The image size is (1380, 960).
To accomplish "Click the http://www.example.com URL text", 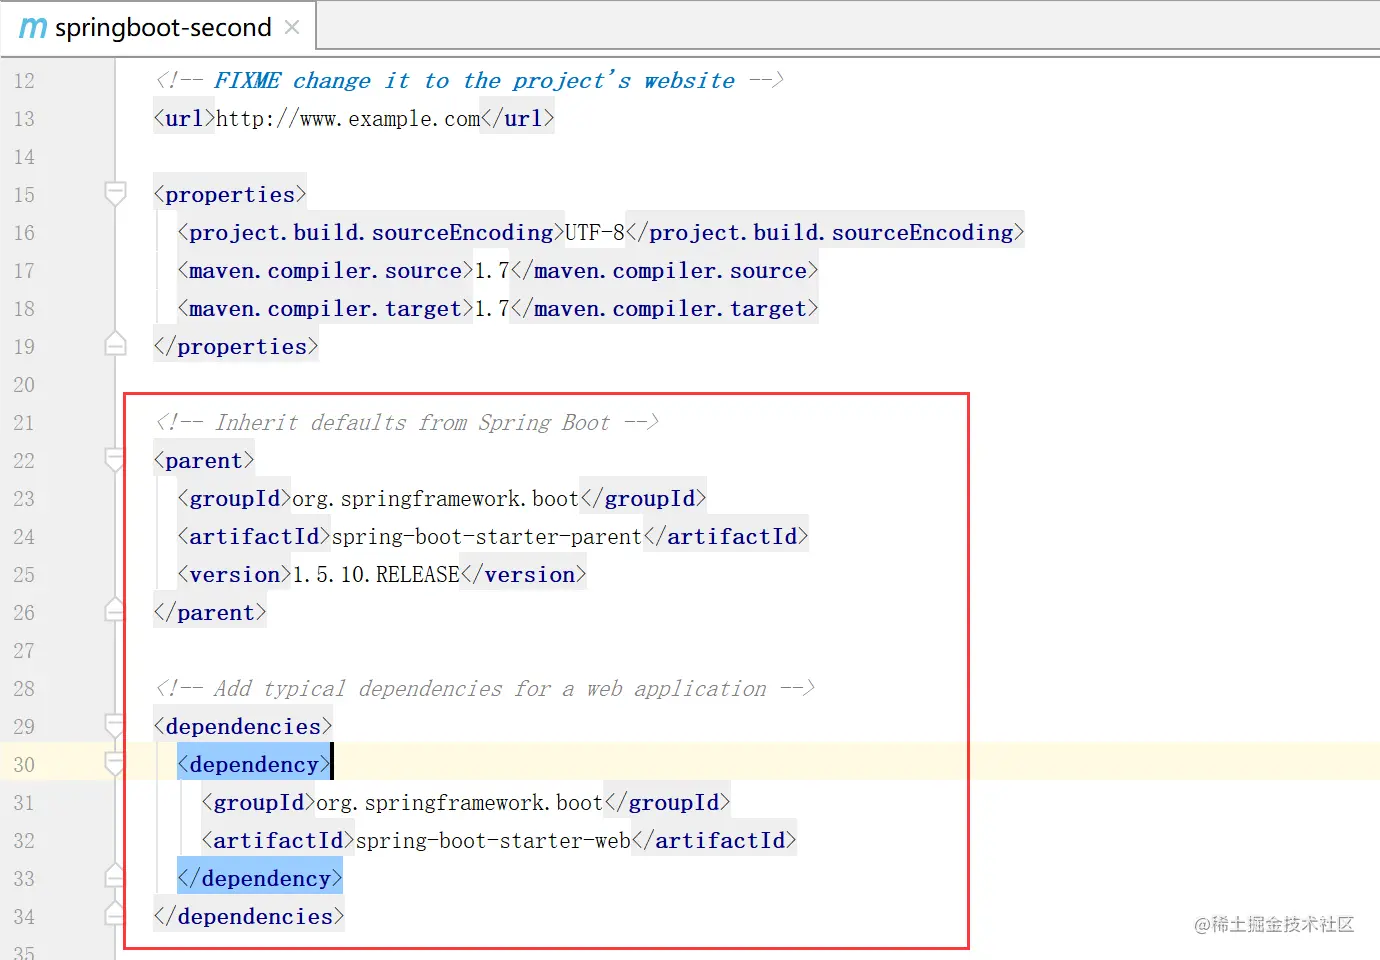I will [348, 119].
